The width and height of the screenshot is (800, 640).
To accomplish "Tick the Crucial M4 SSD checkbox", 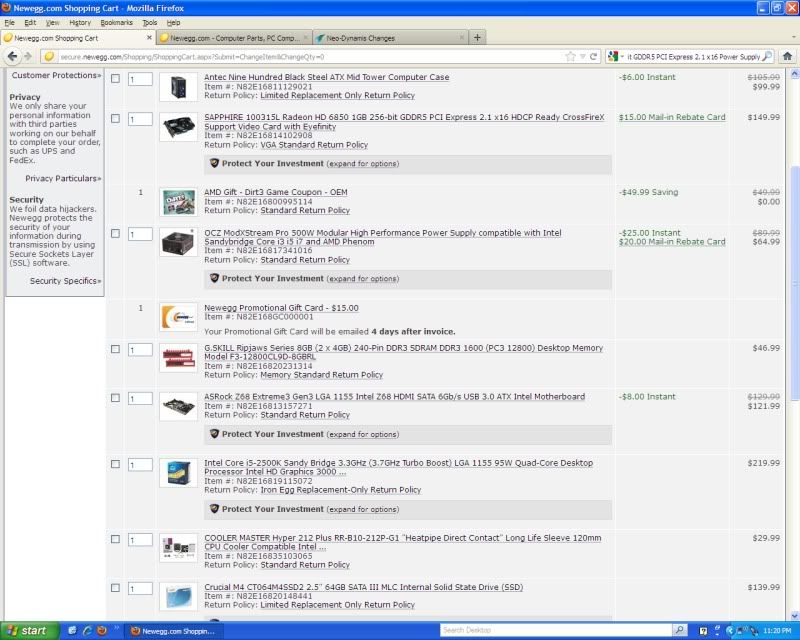I will tap(115, 588).
